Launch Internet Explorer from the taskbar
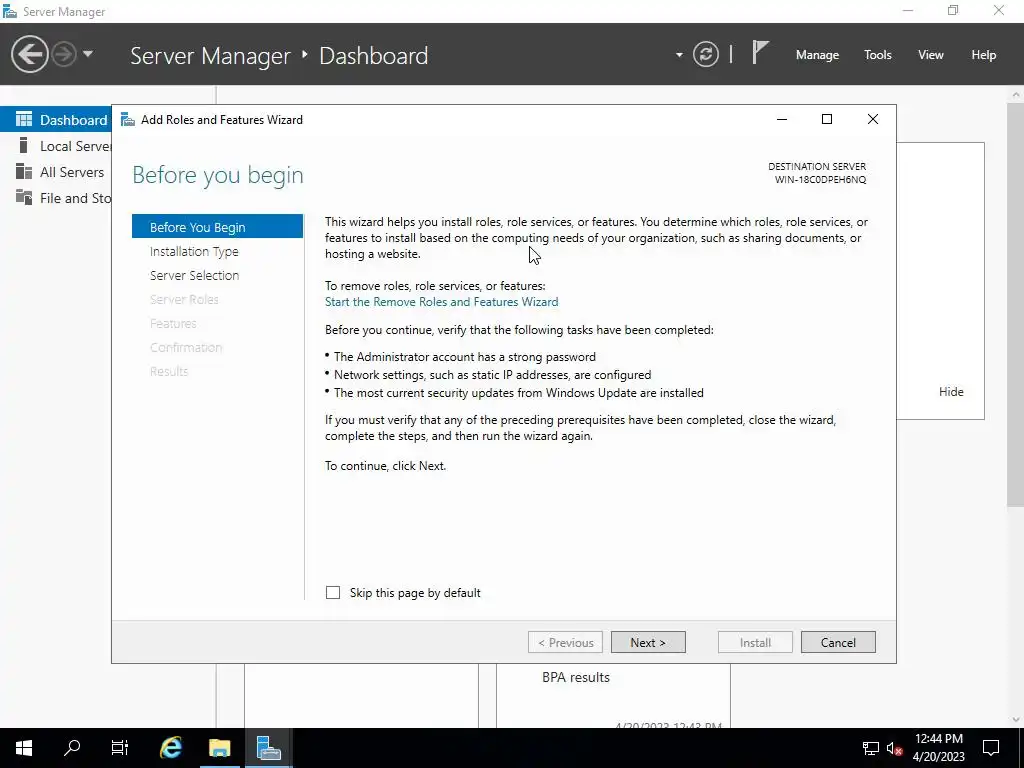Viewport: 1024px width, 768px height. [x=170, y=748]
